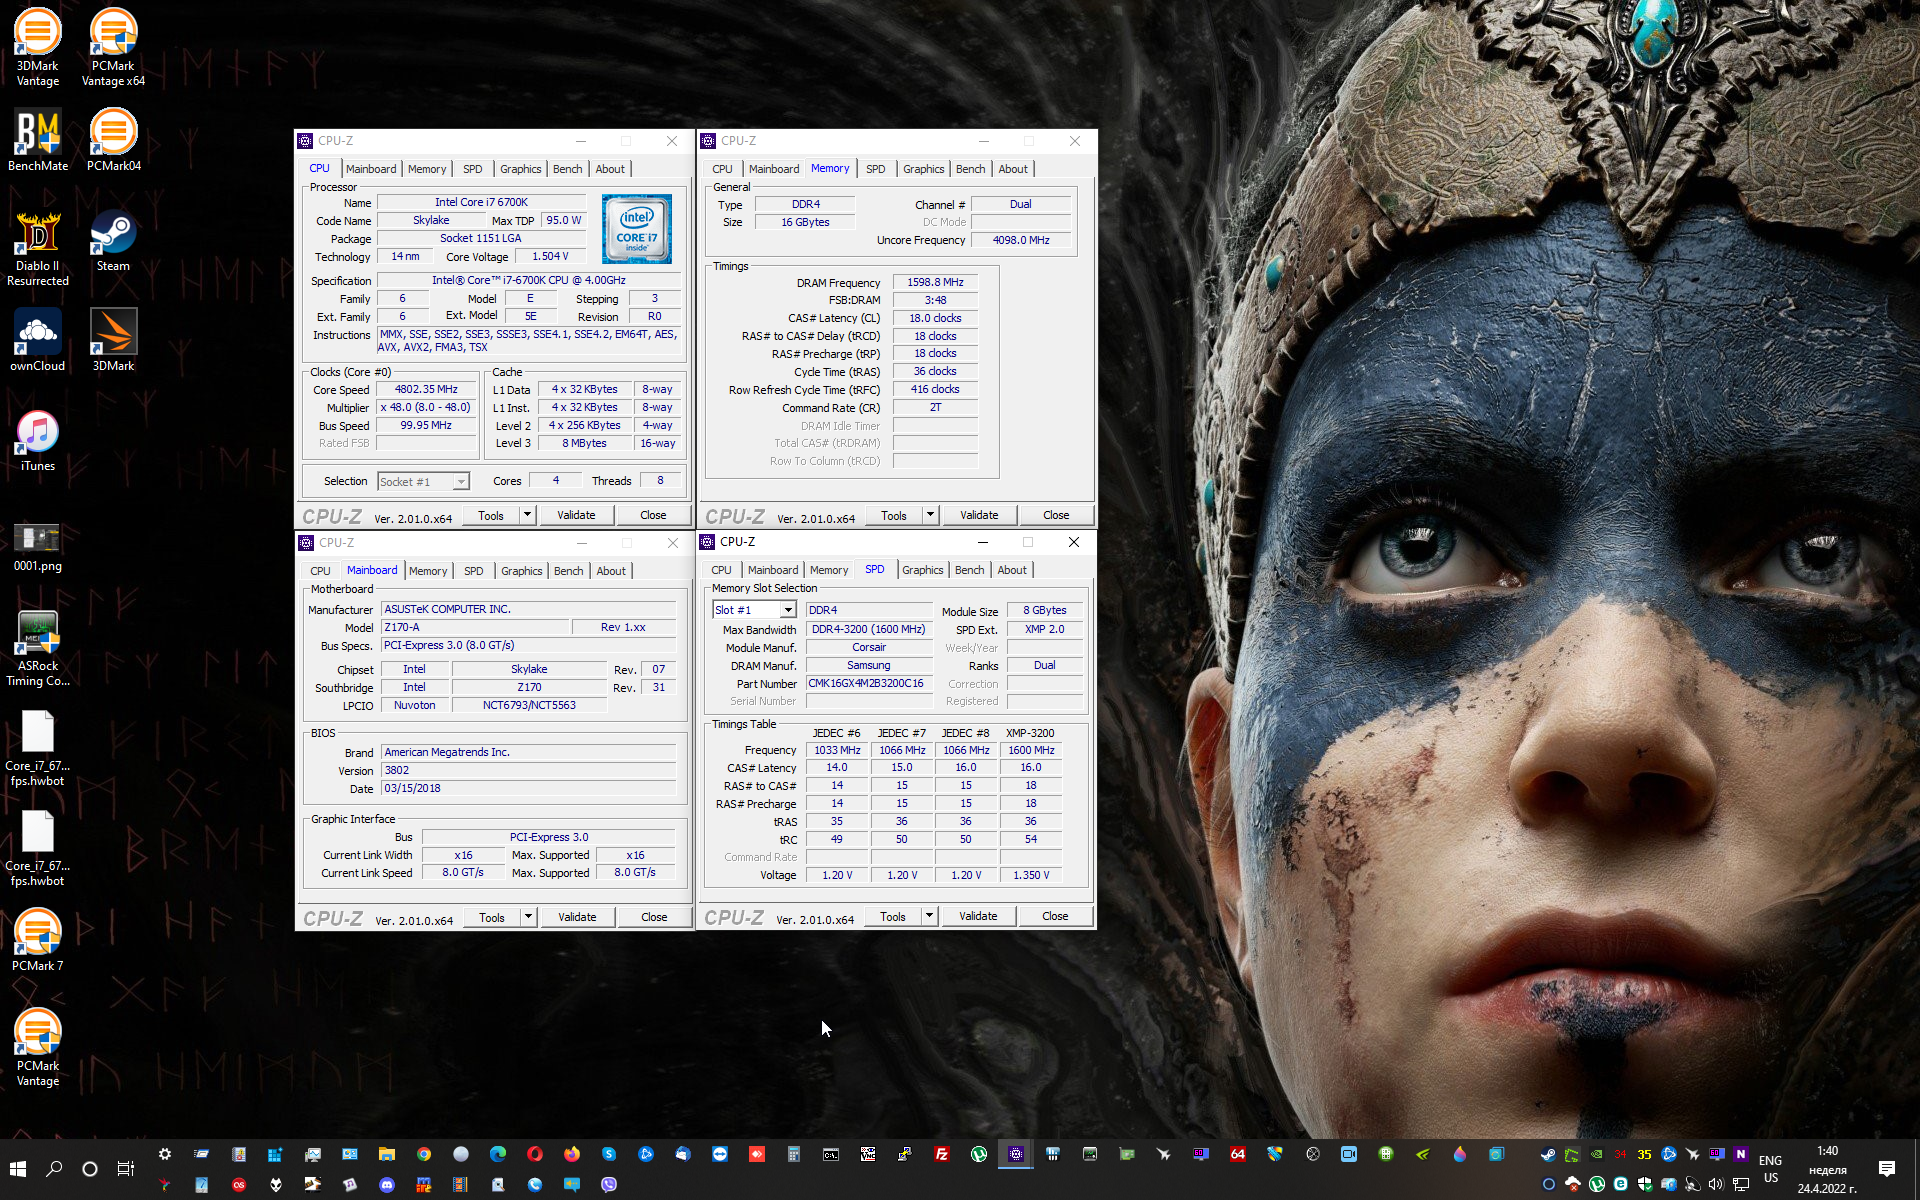1920x1200 pixels.
Task: Click Validate in the Memory window
Action: click(x=979, y=515)
